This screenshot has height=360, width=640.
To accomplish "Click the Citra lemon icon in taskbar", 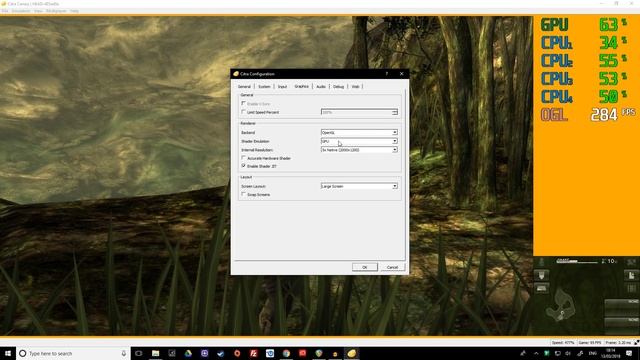I will point(351,353).
